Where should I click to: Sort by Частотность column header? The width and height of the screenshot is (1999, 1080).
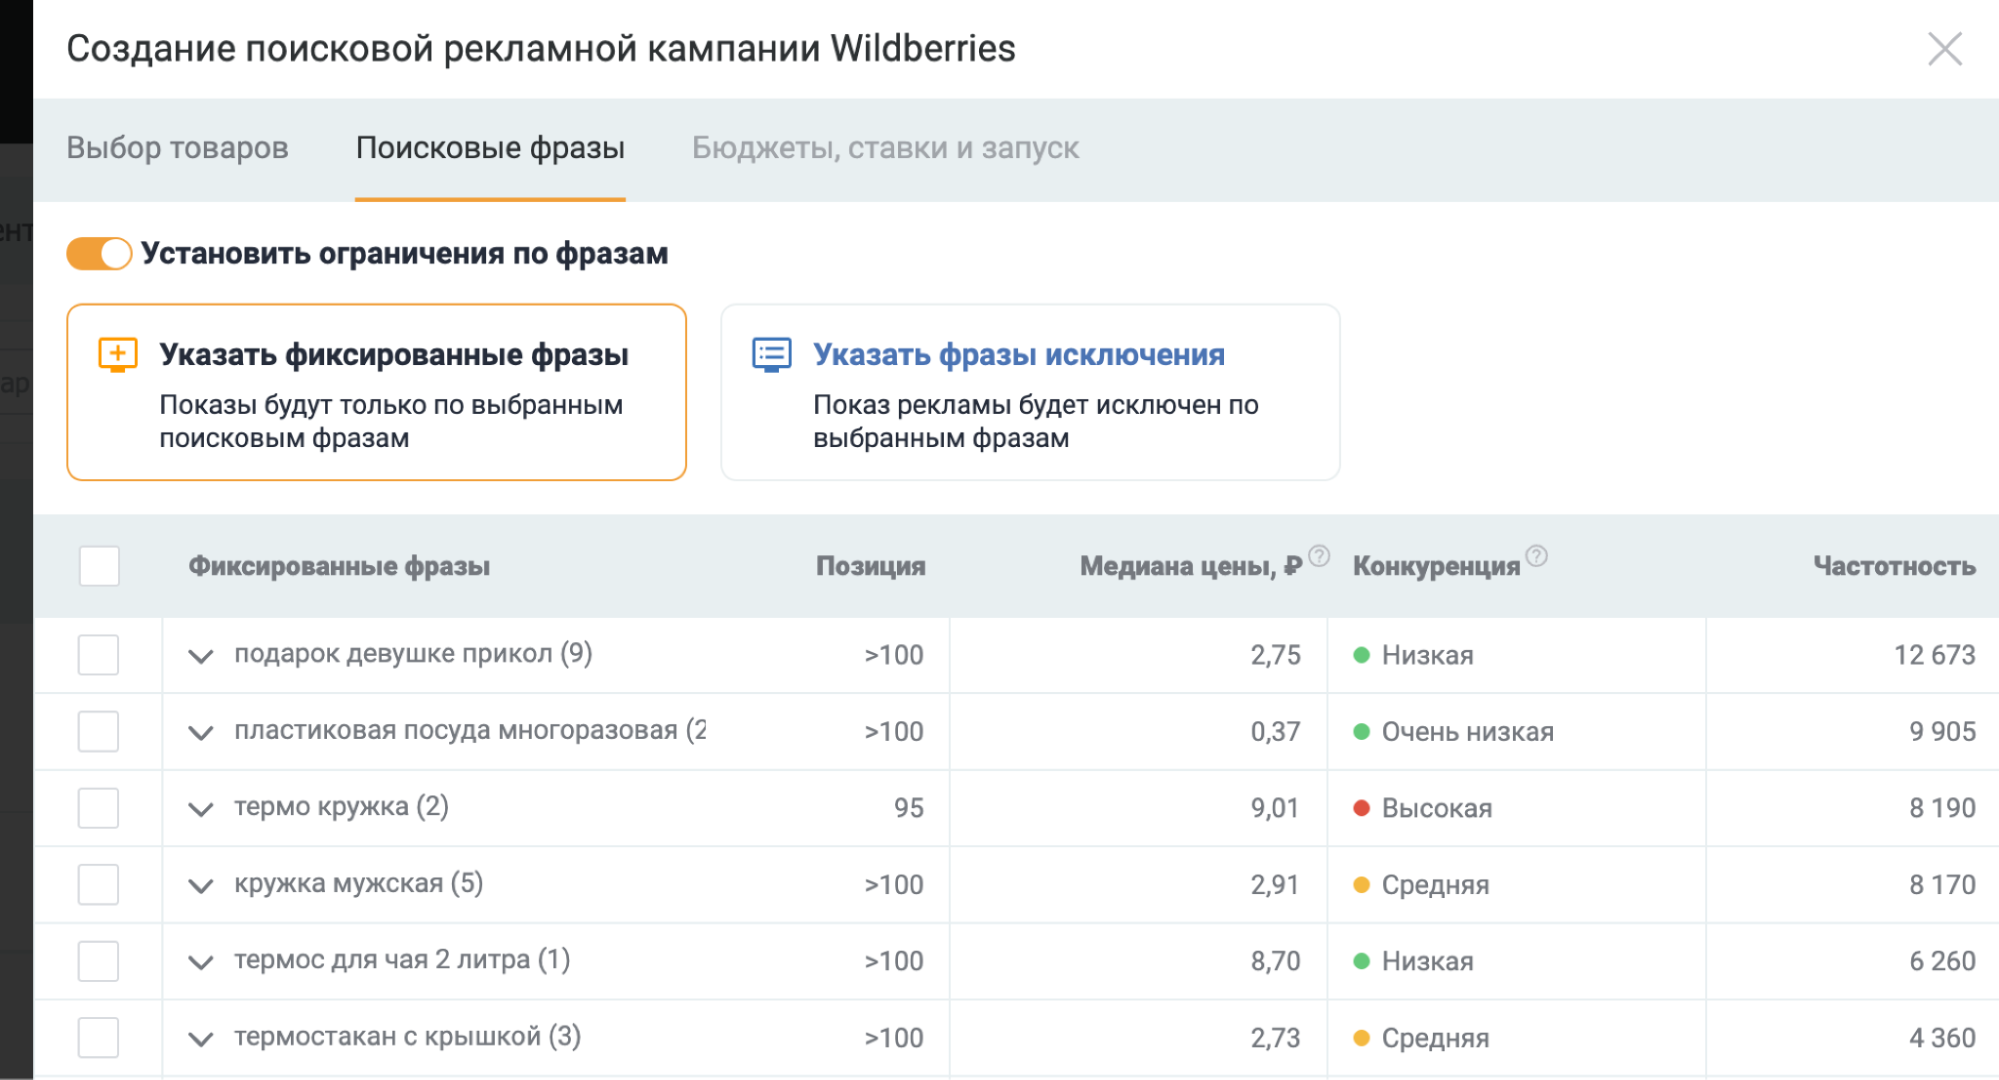(x=1894, y=566)
